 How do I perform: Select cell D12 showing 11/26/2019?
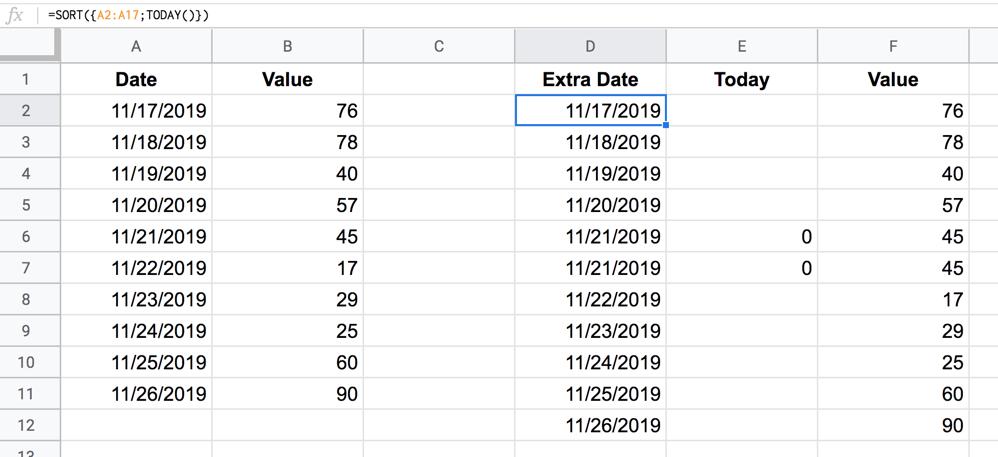(x=590, y=425)
